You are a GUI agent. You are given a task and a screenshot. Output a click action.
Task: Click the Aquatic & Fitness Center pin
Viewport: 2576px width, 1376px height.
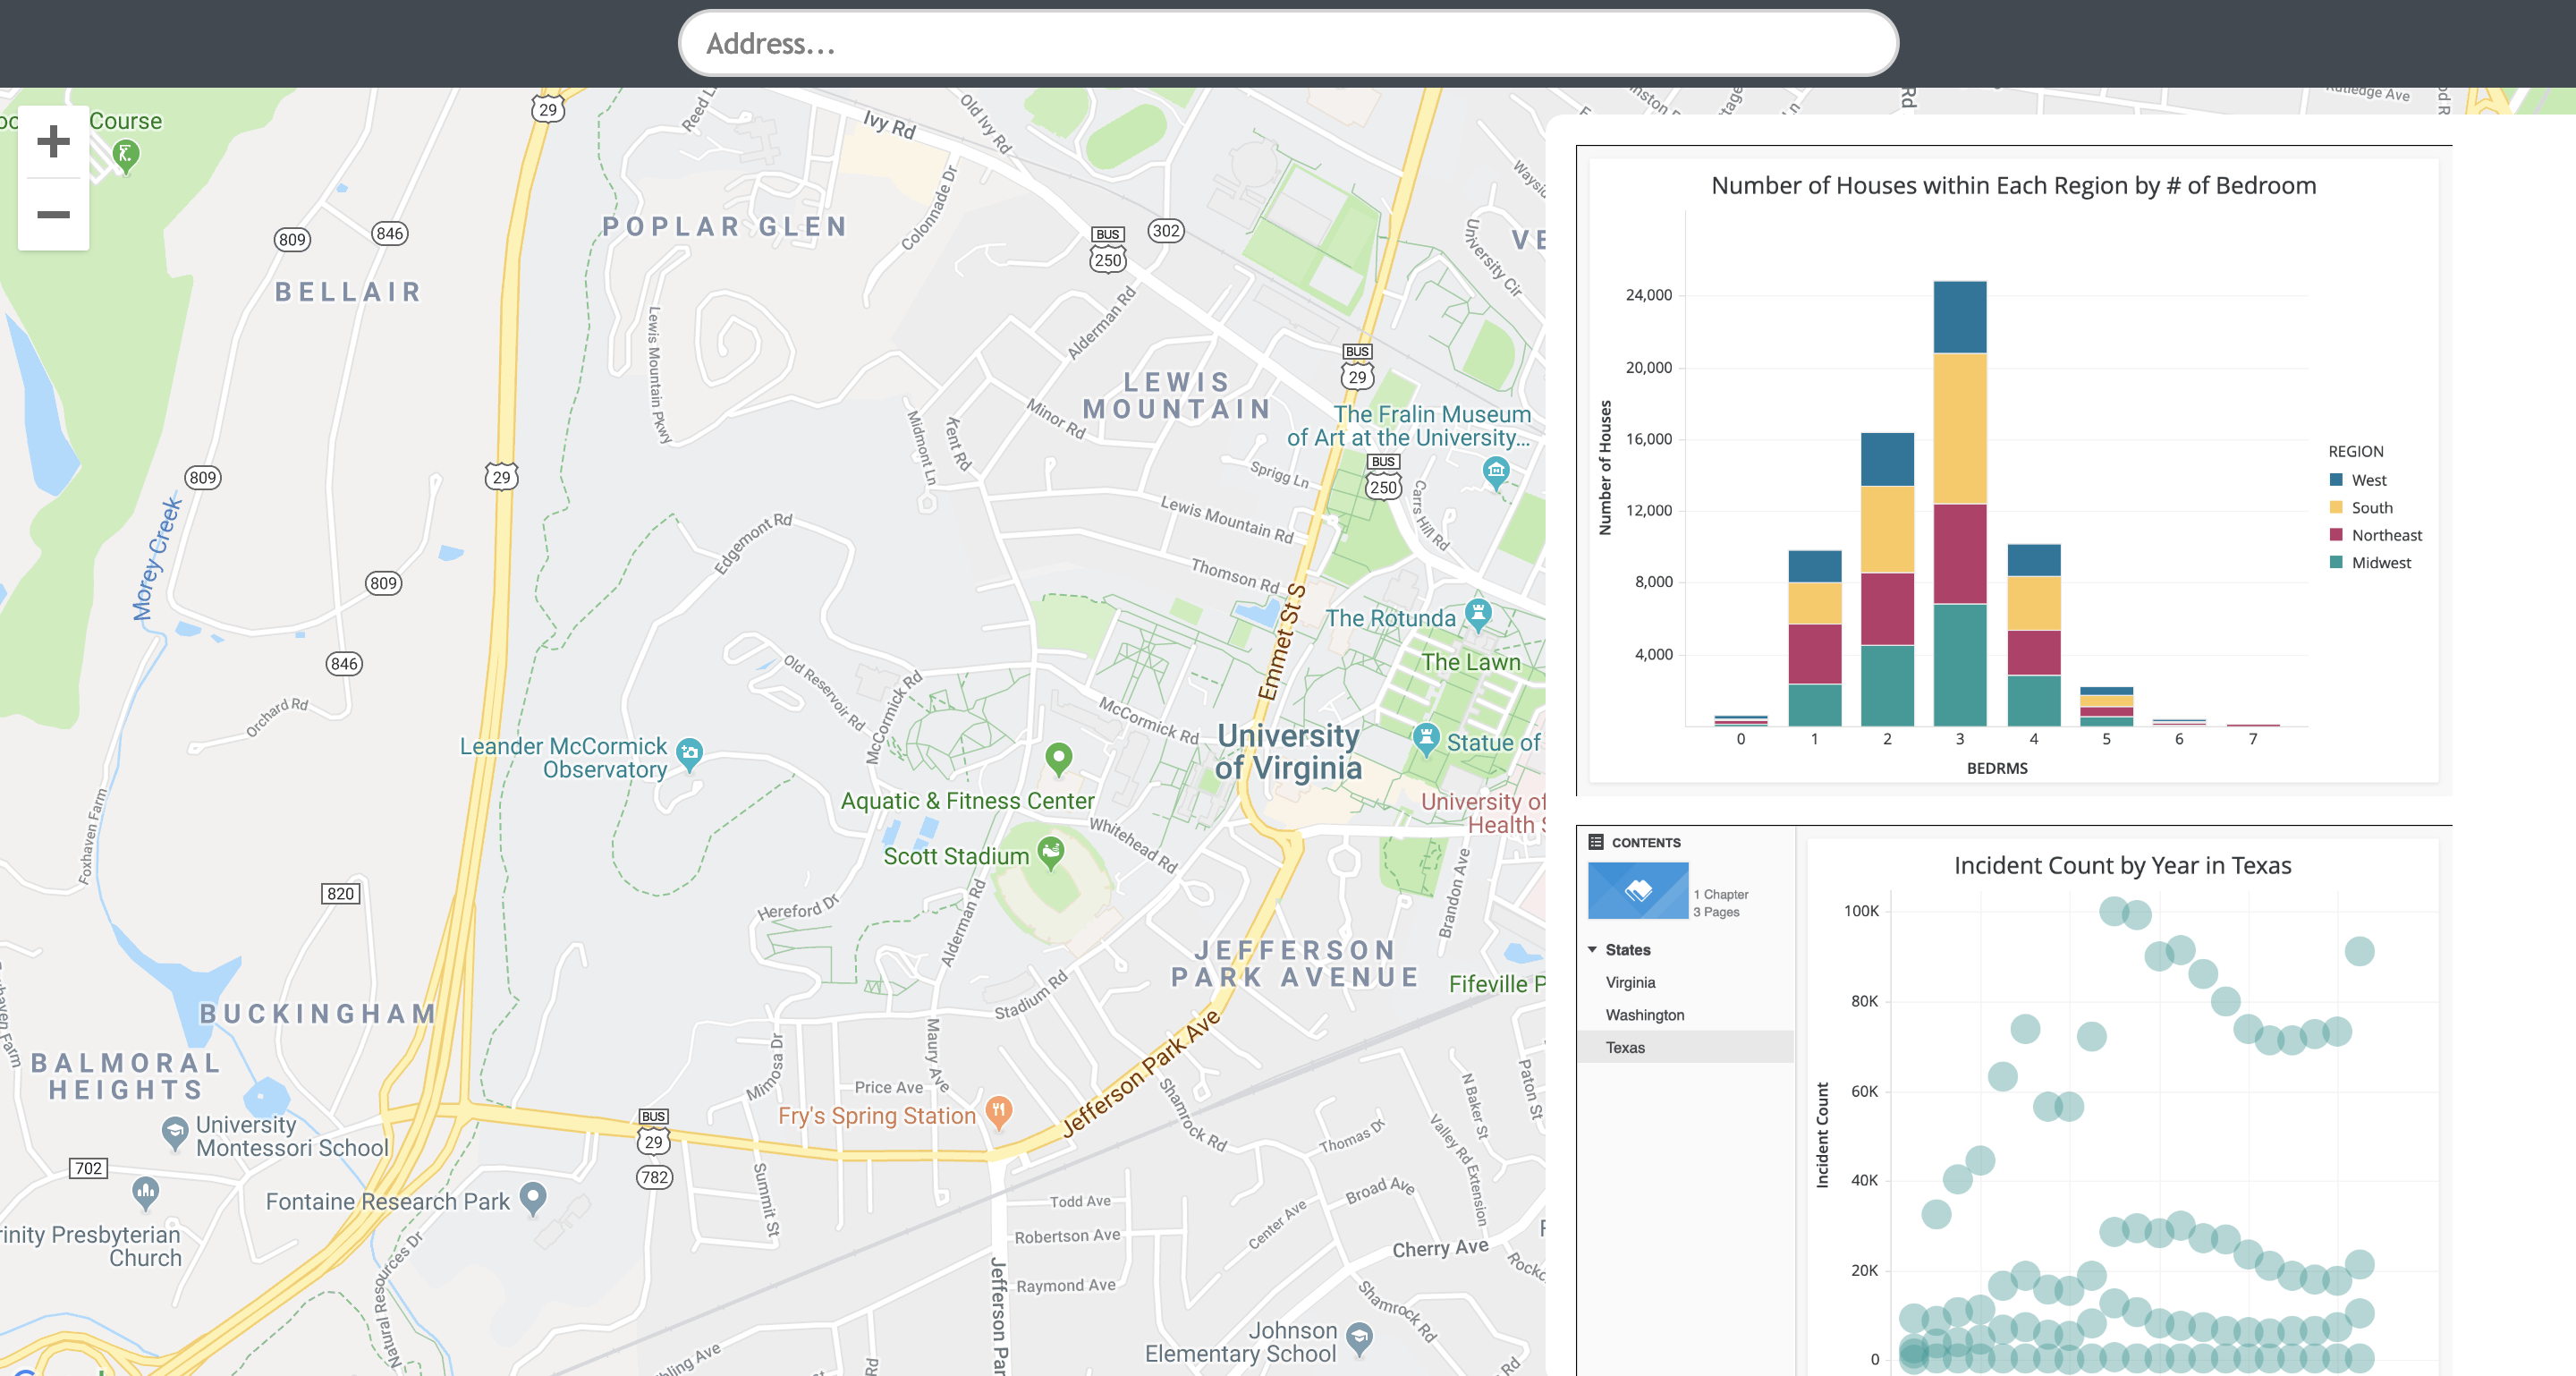tap(1058, 758)
